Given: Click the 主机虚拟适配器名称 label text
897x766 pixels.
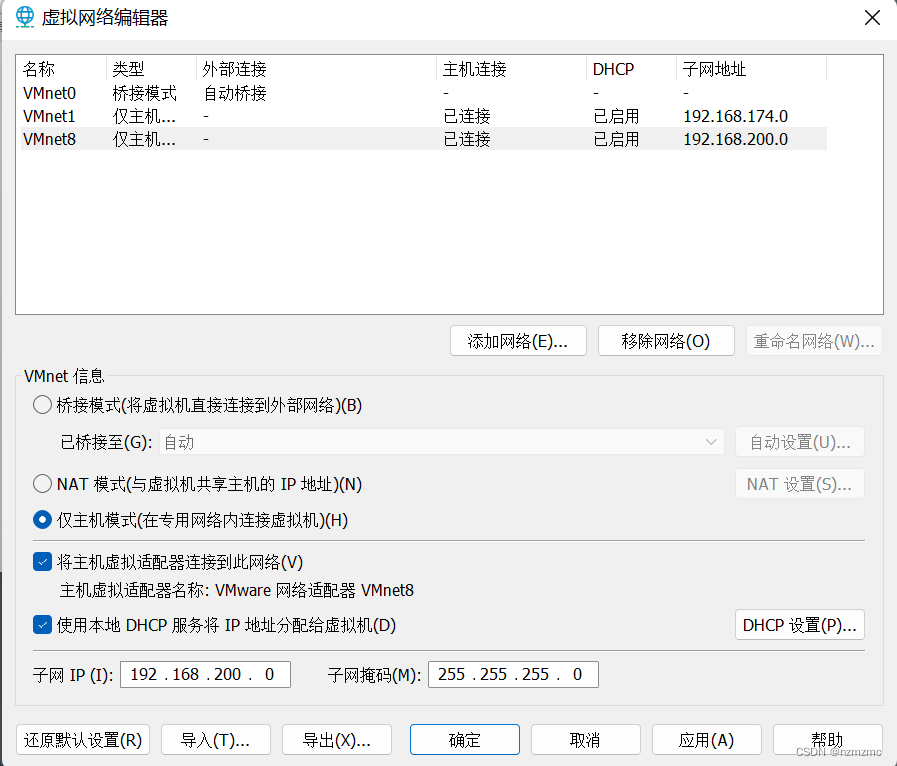Looking at the screenshot, I should coord(134,590).
